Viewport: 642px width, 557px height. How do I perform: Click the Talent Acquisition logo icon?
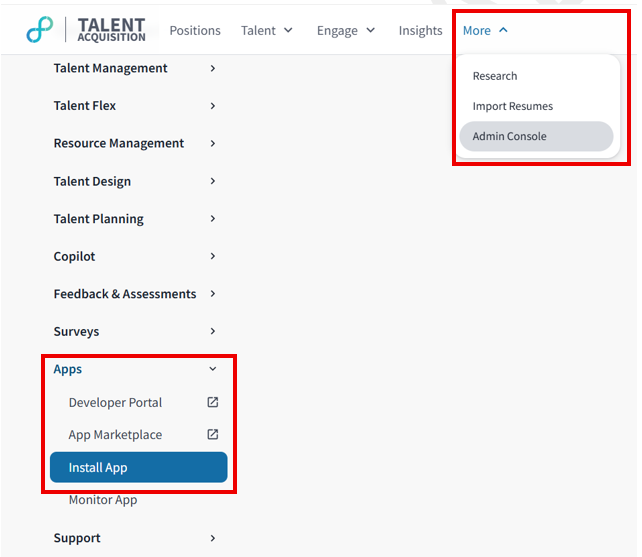pyautogui.click(x=39, y=30)
